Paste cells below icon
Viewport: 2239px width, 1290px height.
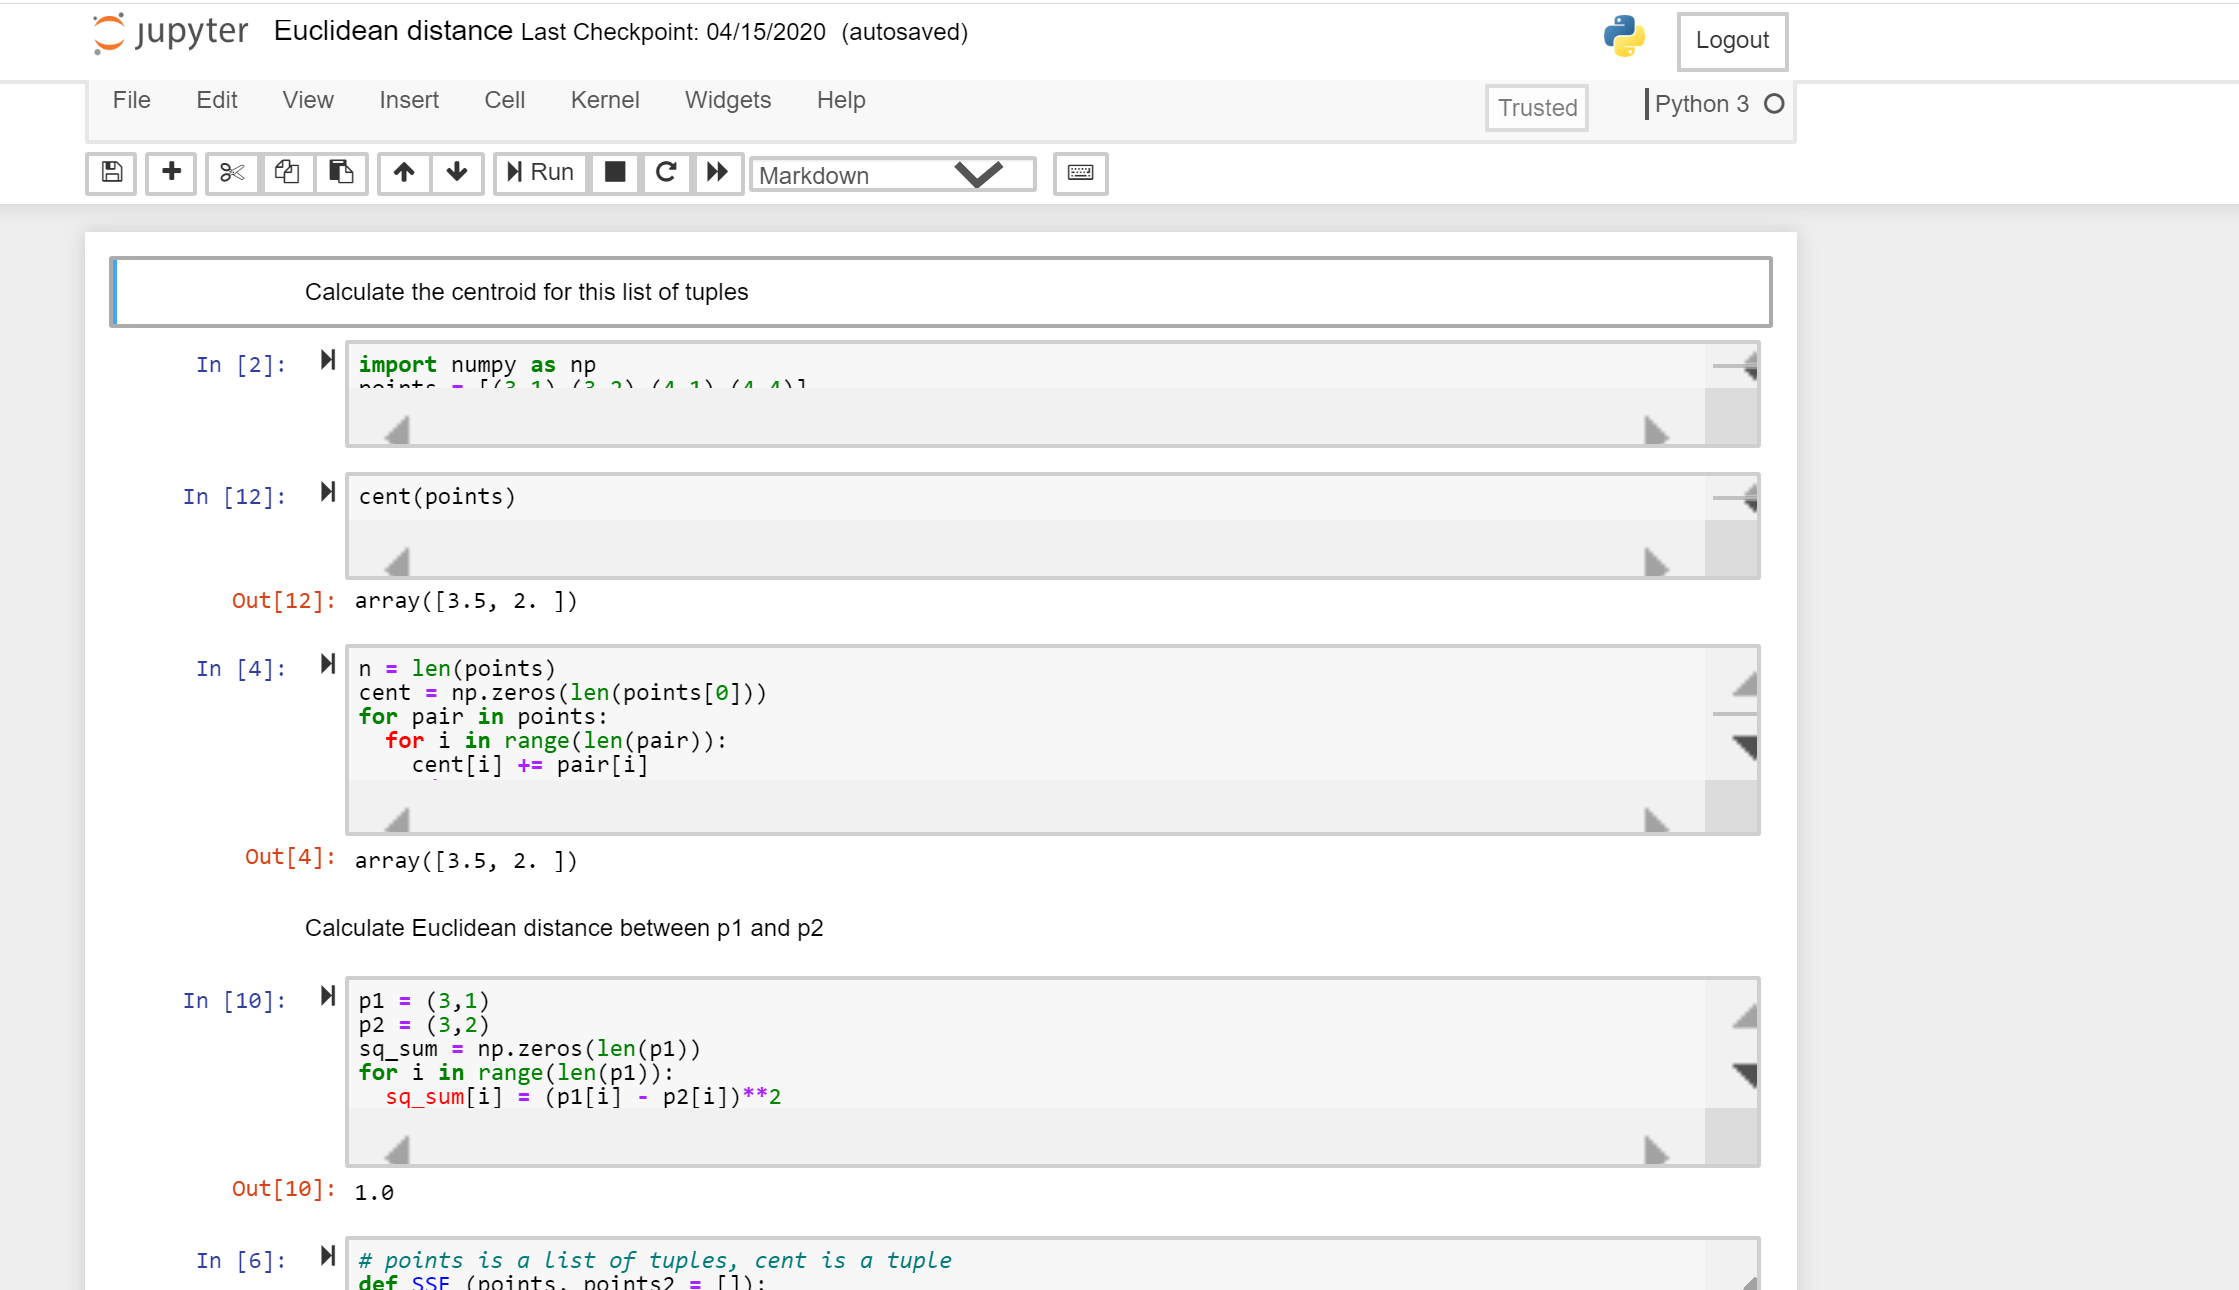(x=341, y=173)
